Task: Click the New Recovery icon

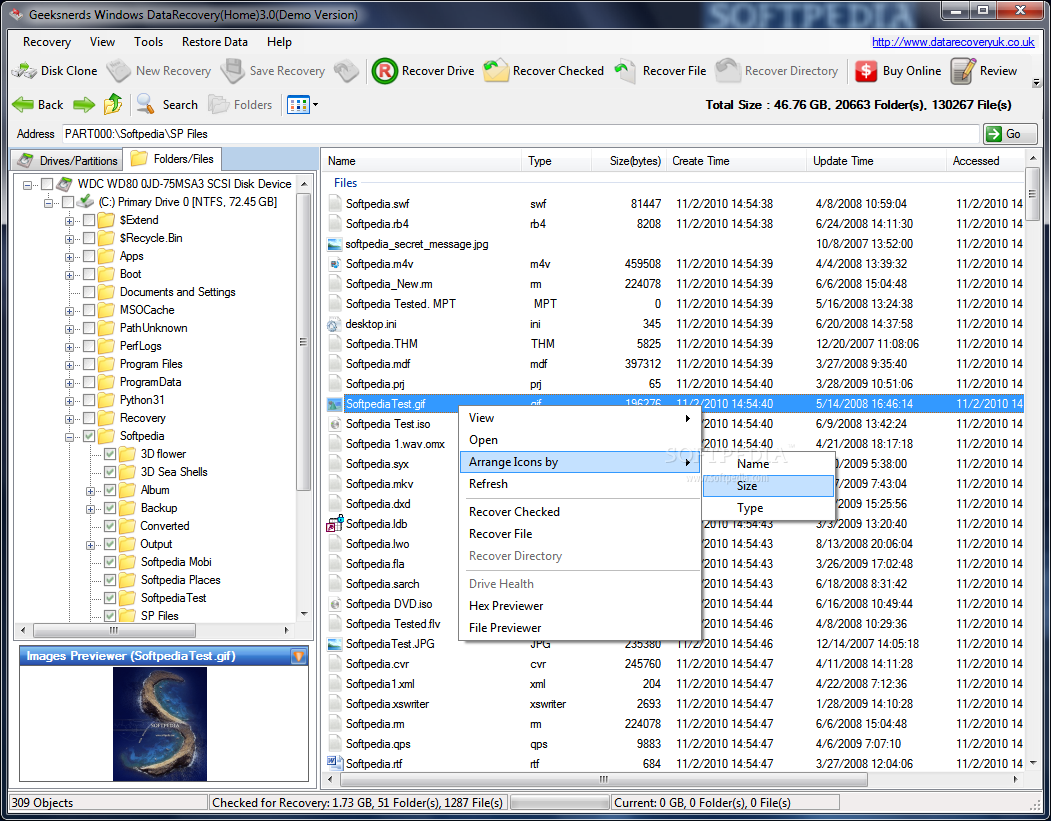Action: pos(119,71)
